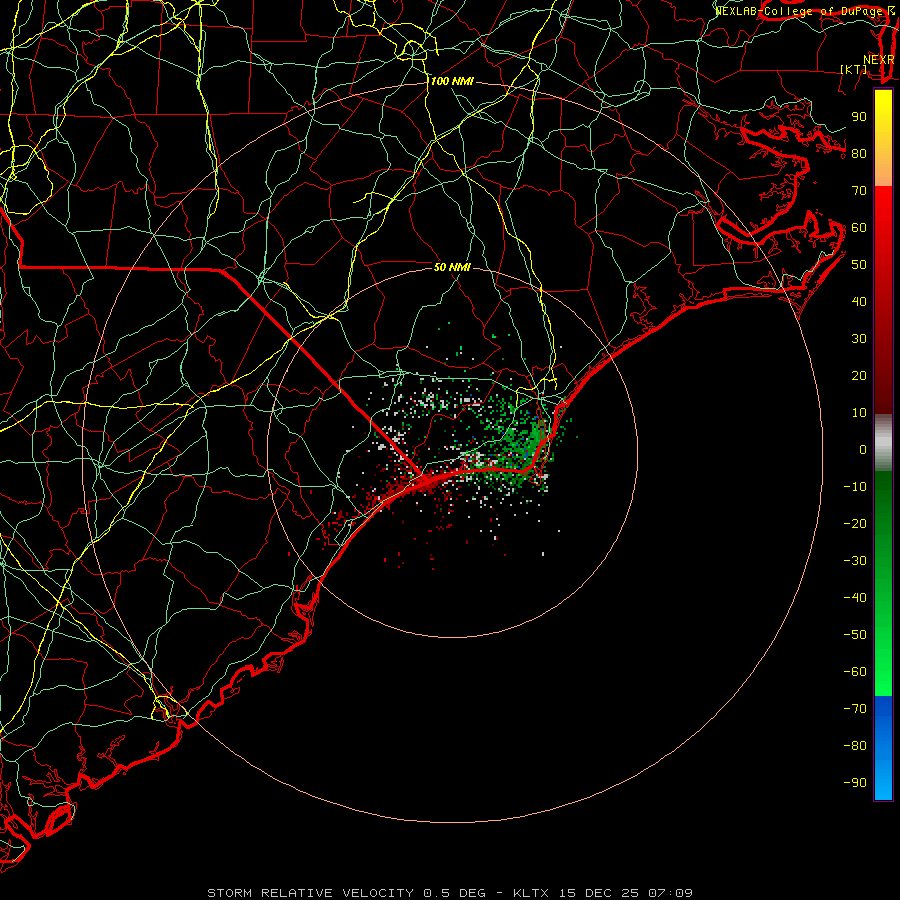The height and width of the screenshot is (900, 900).
Task: Click the 70 value on the velocity scale
Action: (x=859, y=191)
